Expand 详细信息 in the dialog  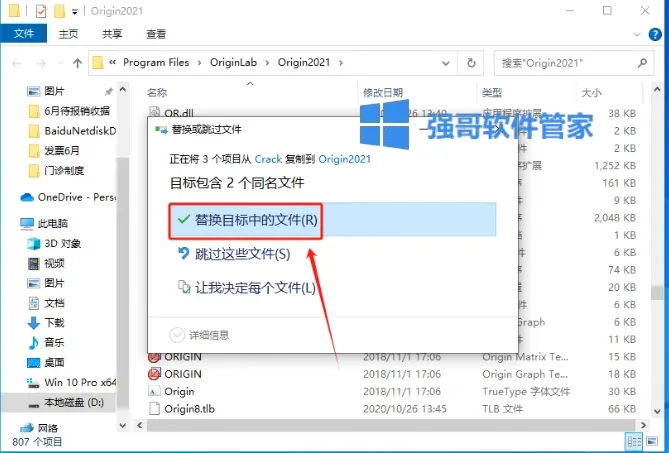pyautogui.click(x=199, y=335)
